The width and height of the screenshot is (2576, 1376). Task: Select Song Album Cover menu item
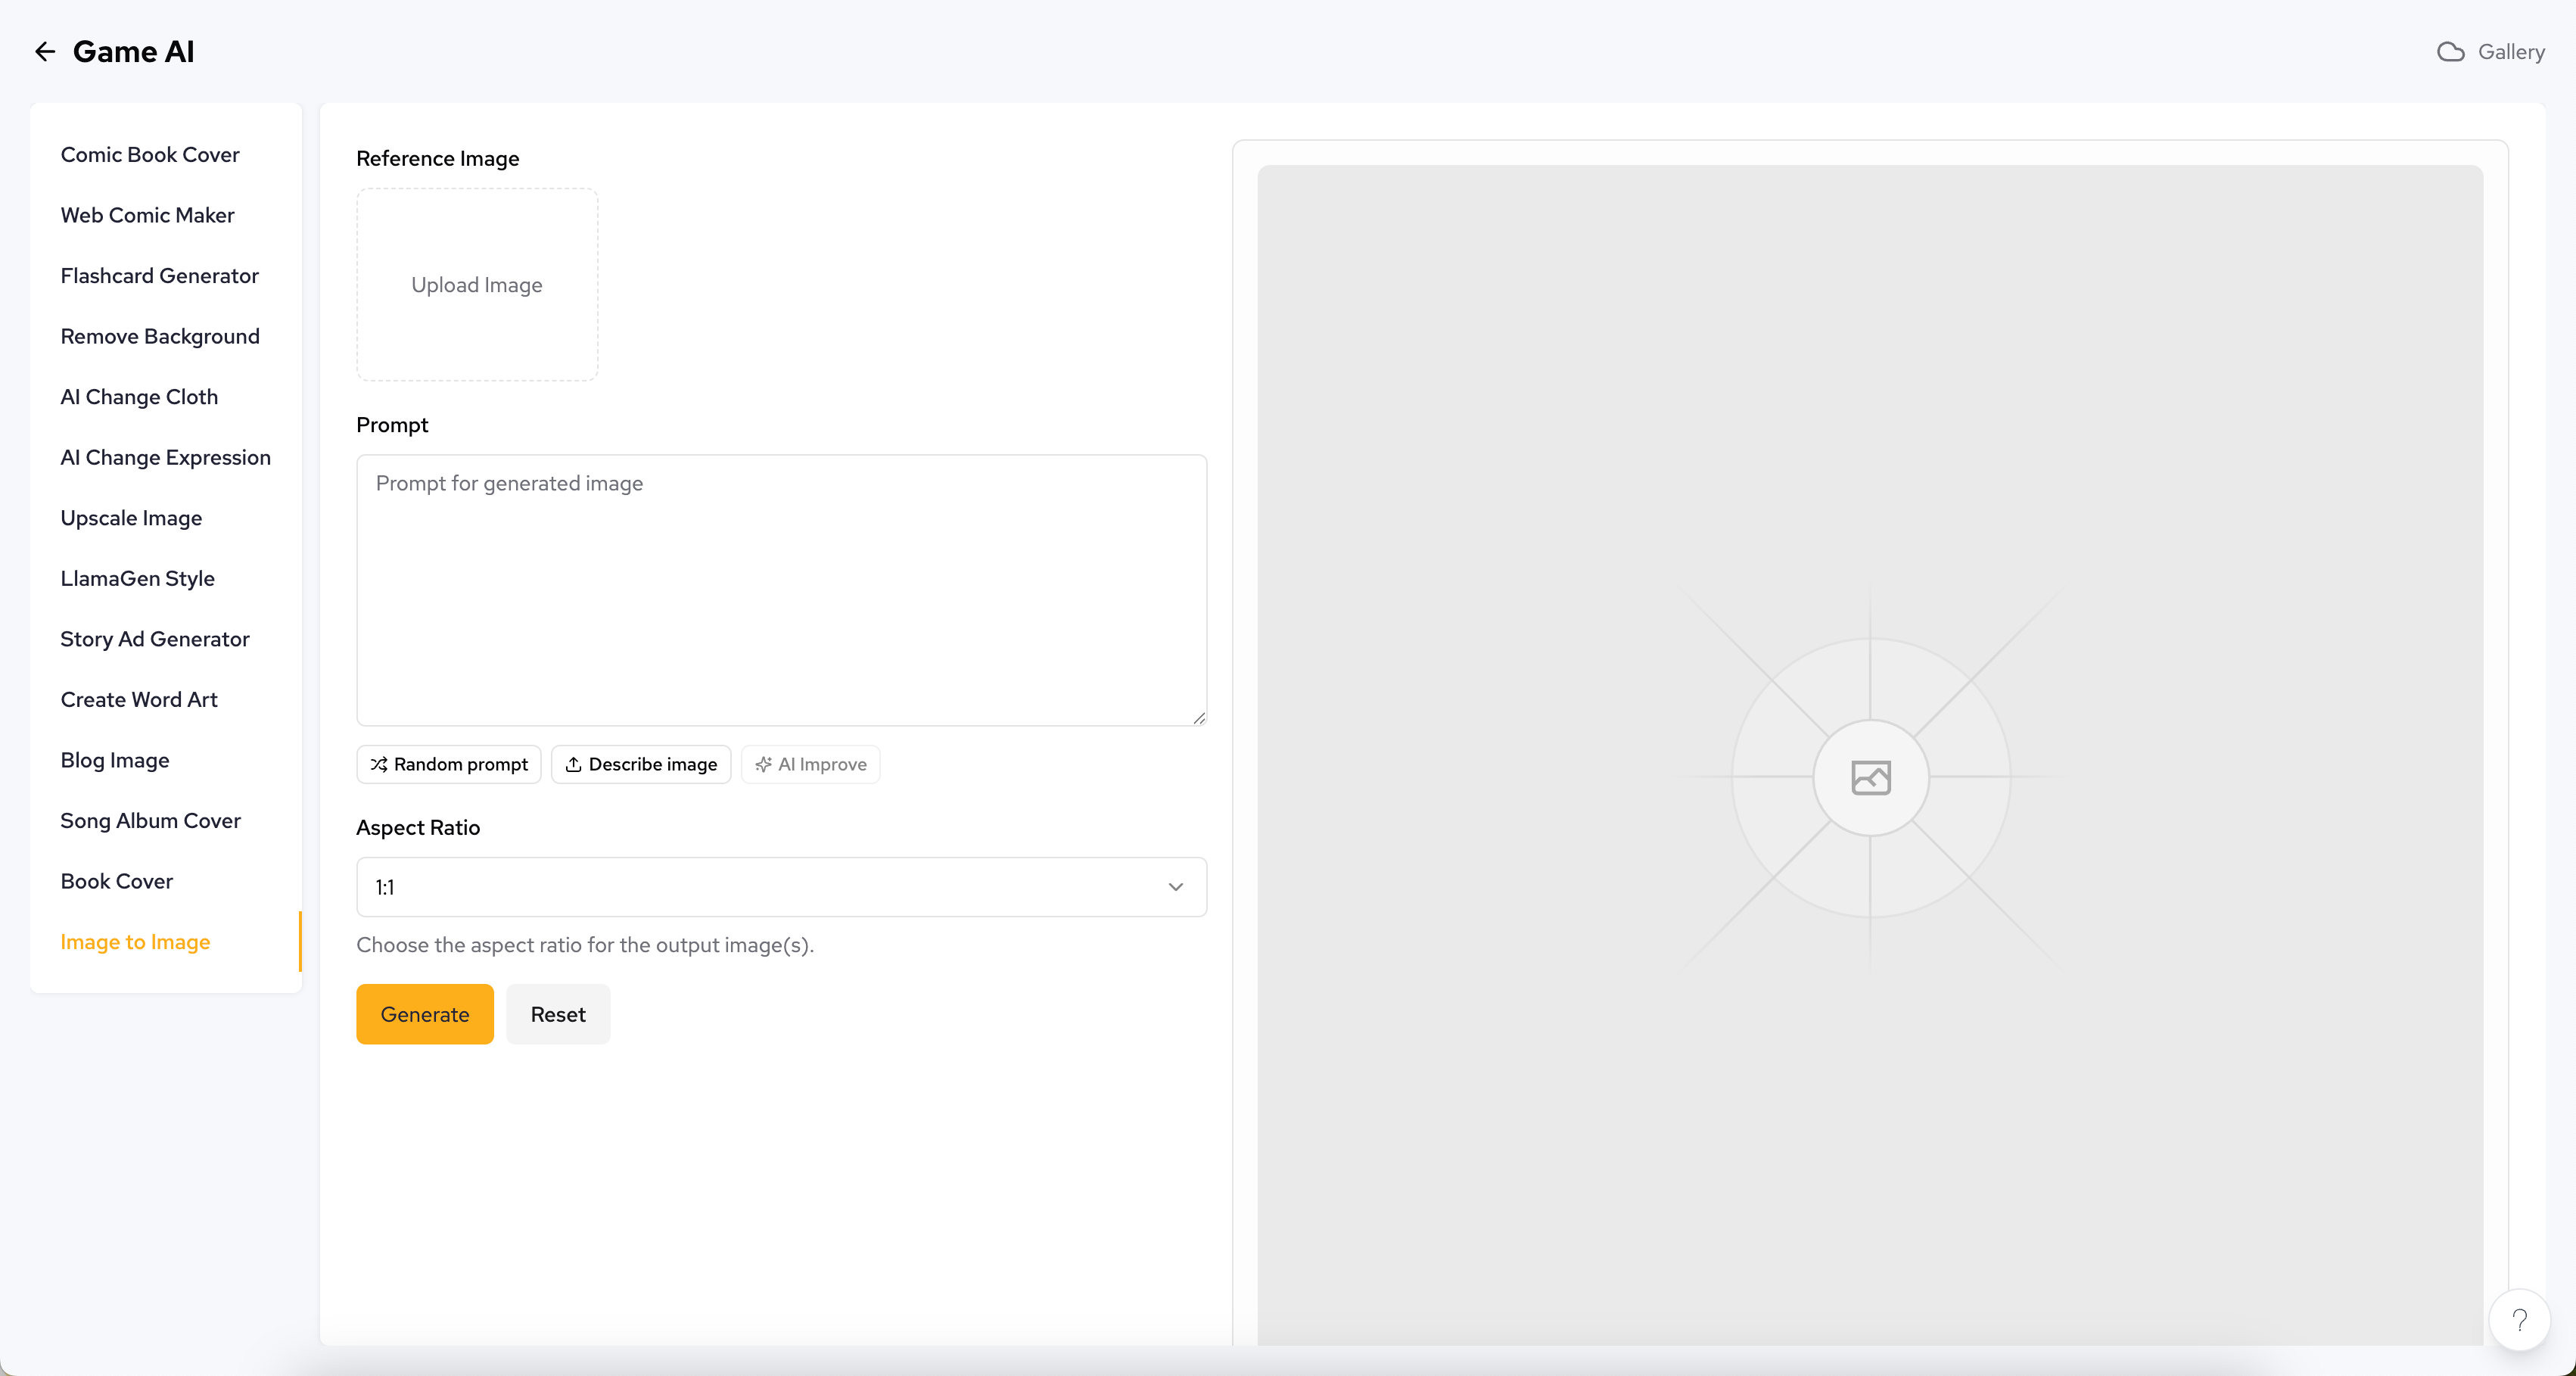150,820
